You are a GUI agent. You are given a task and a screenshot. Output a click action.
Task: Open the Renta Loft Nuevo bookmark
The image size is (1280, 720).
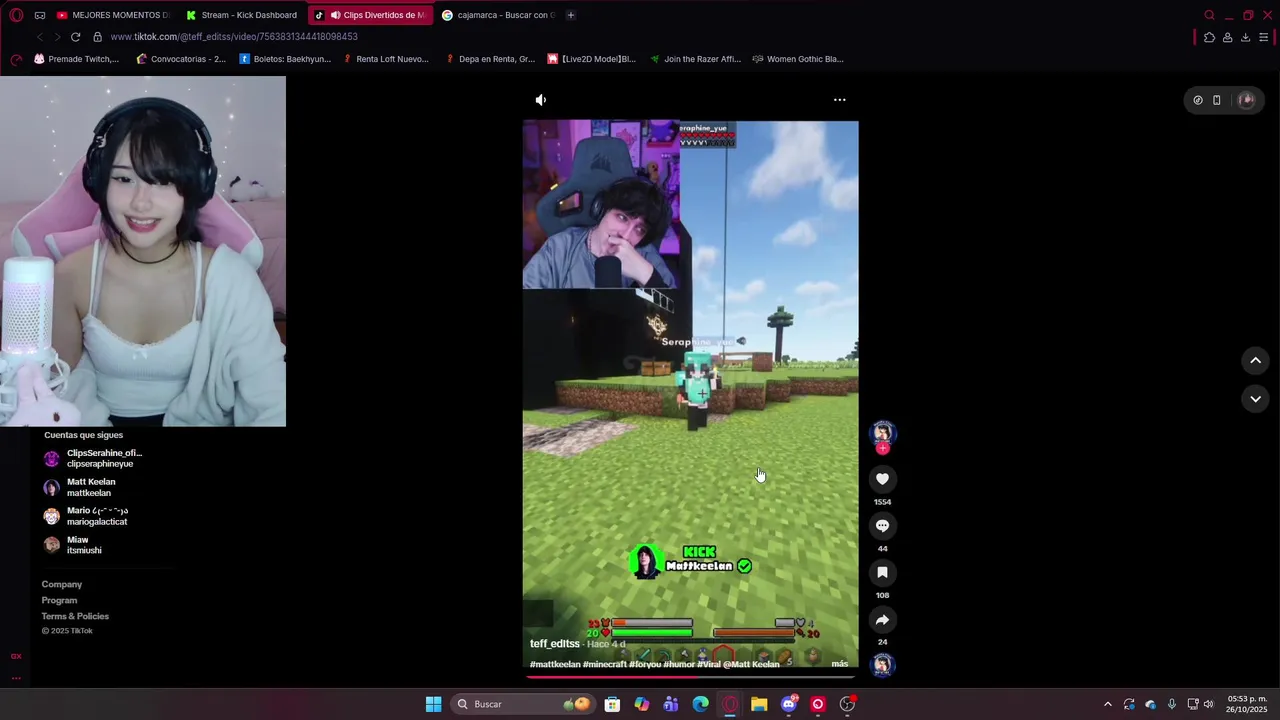click(385, 59)
